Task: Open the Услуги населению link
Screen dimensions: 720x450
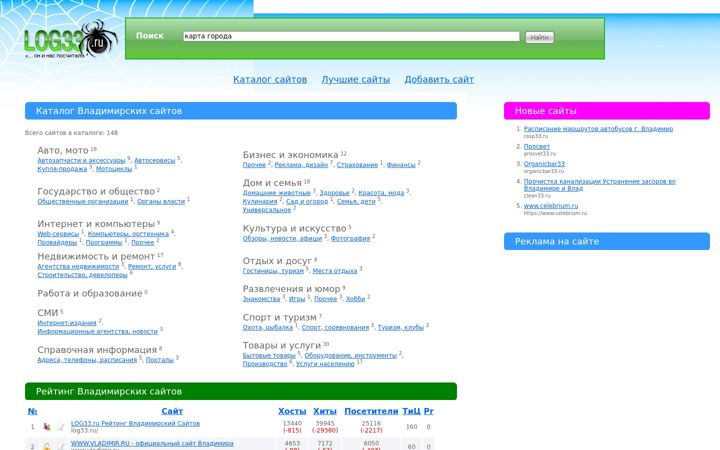Action: [x=325, y=364]
